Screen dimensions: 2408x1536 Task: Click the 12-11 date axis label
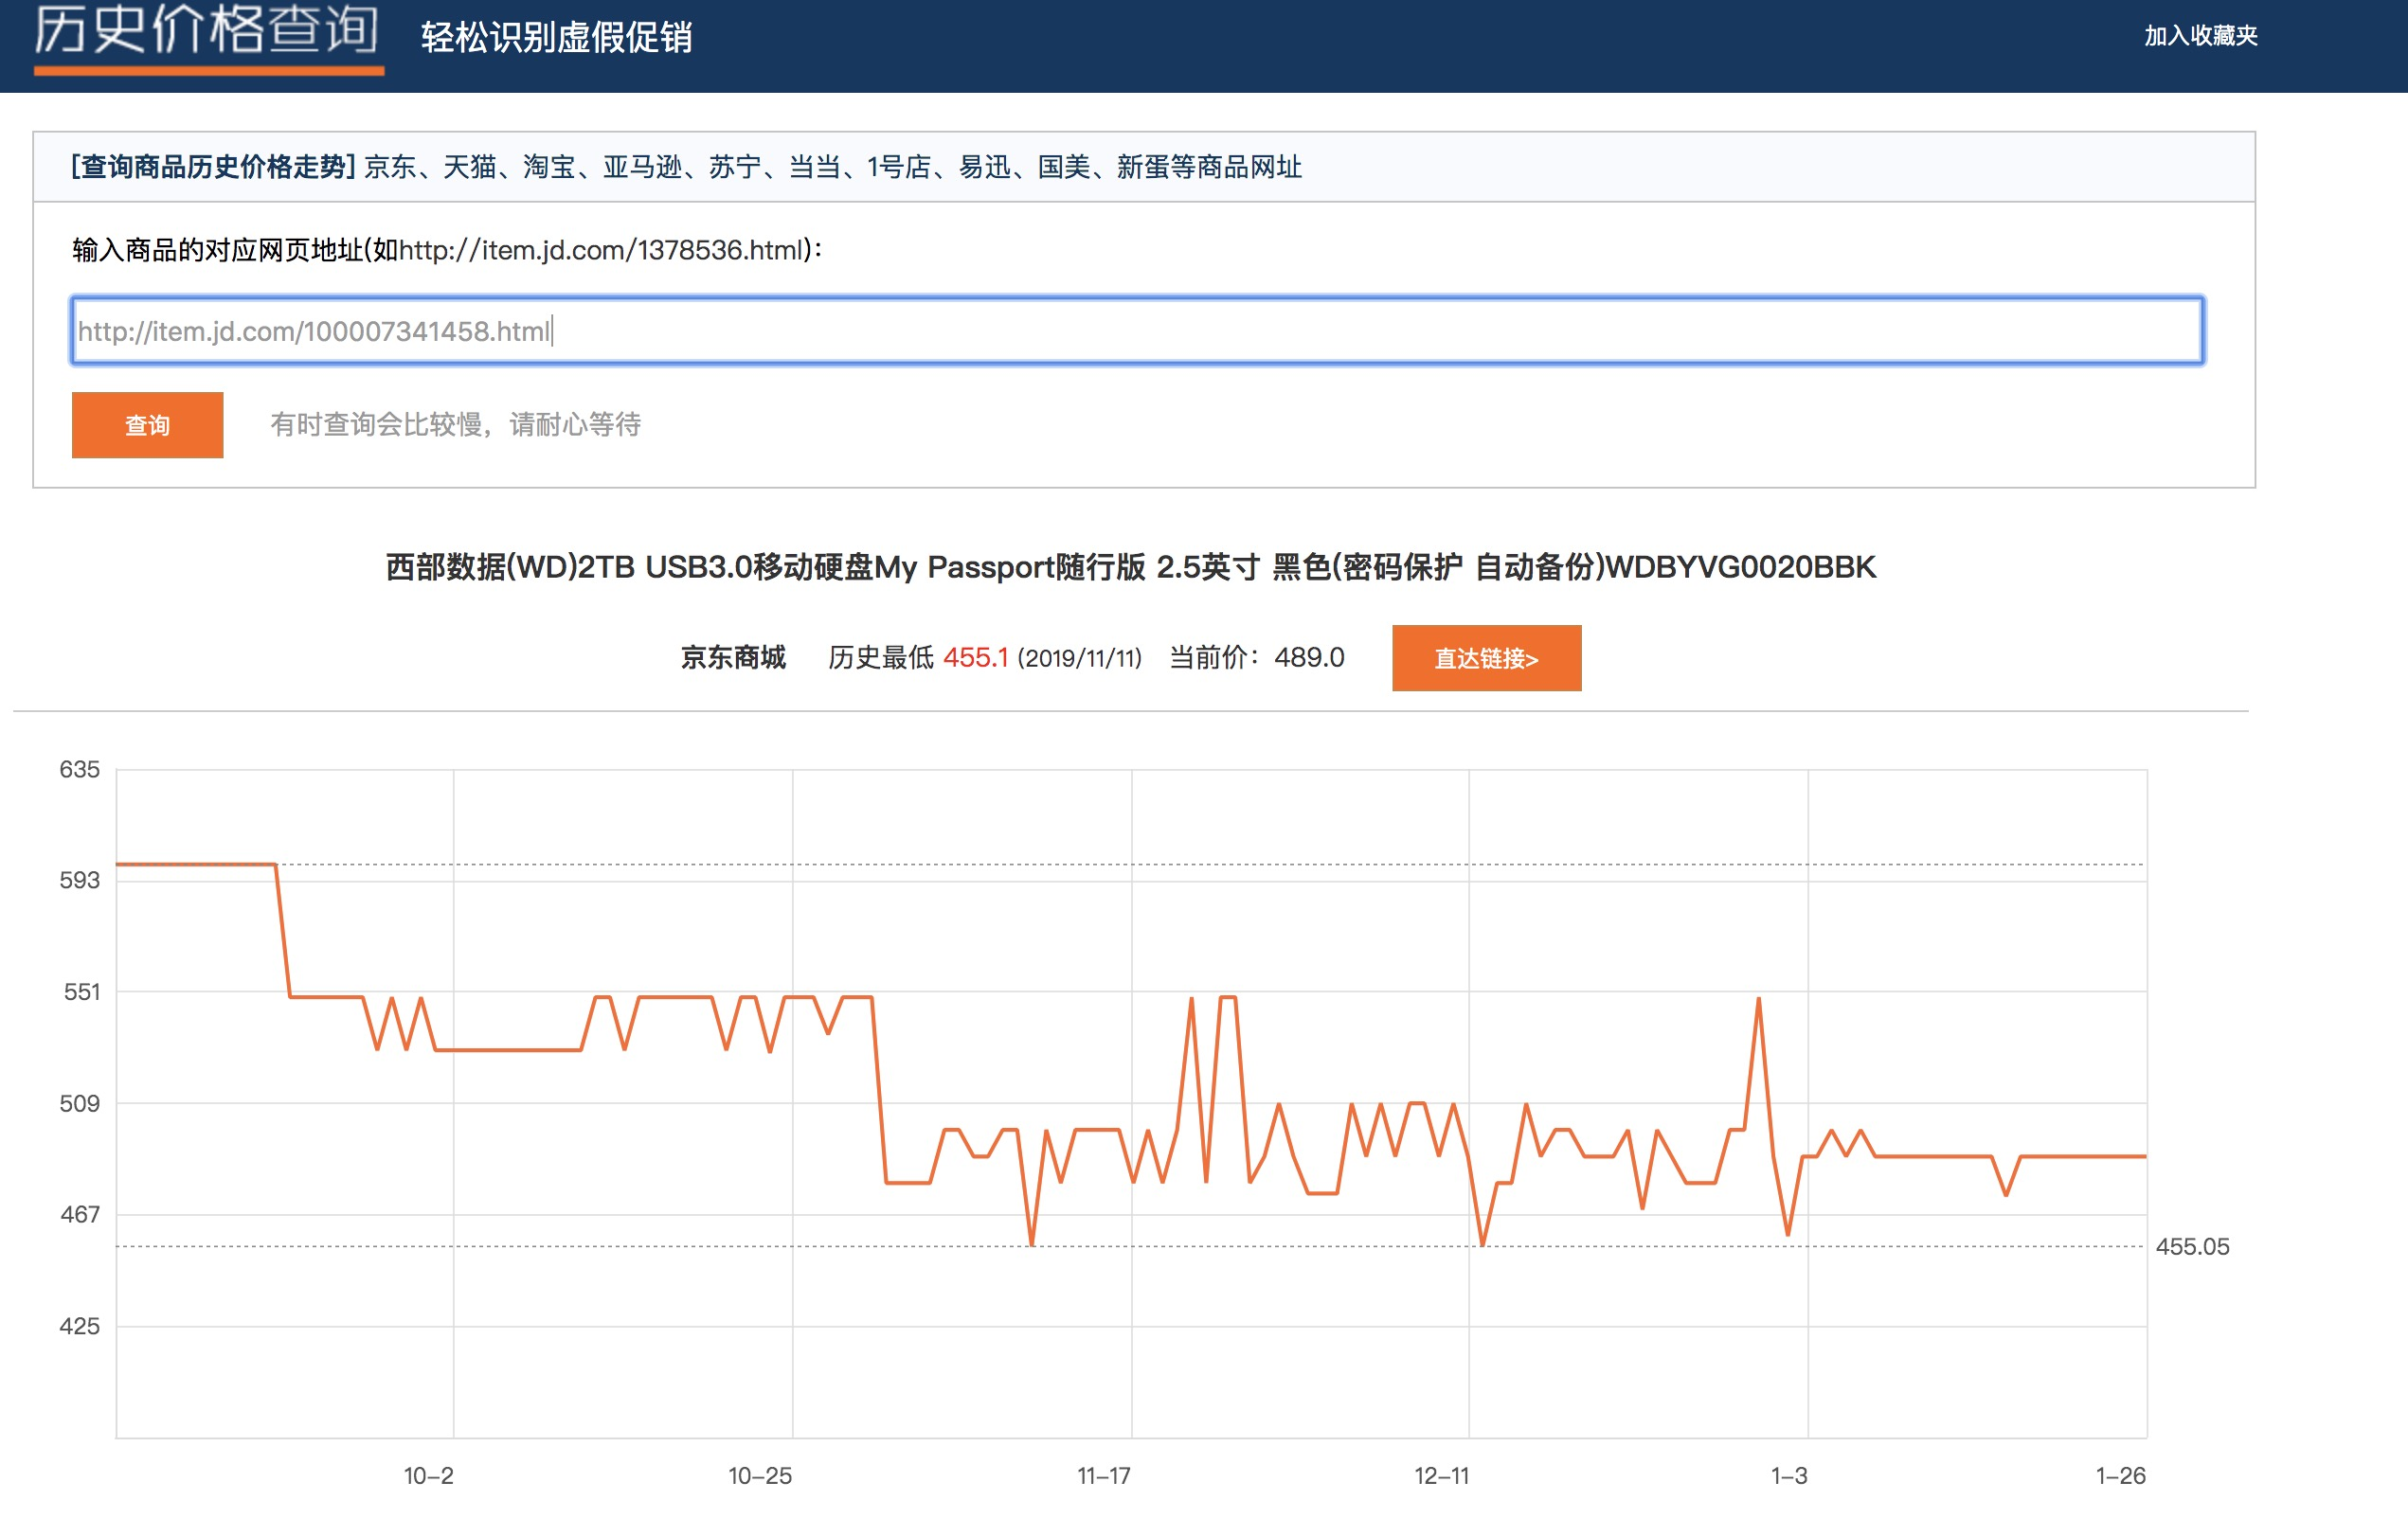point(1441,1476)
